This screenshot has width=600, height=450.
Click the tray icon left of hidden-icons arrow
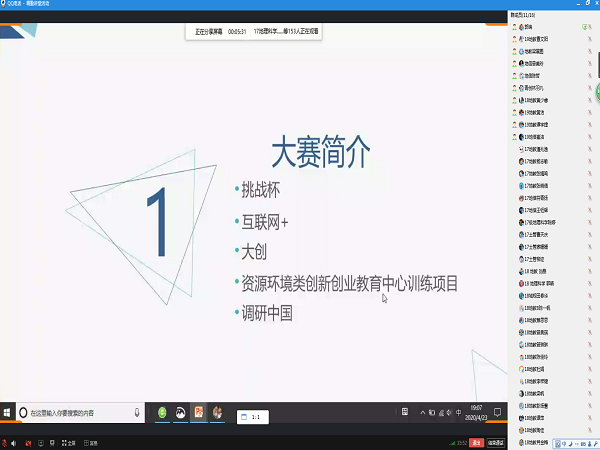(x=405, y=412)
